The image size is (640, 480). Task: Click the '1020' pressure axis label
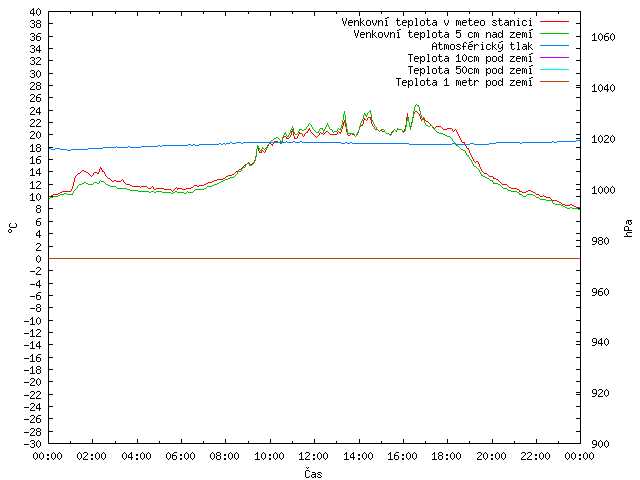[x=603, y=139]
